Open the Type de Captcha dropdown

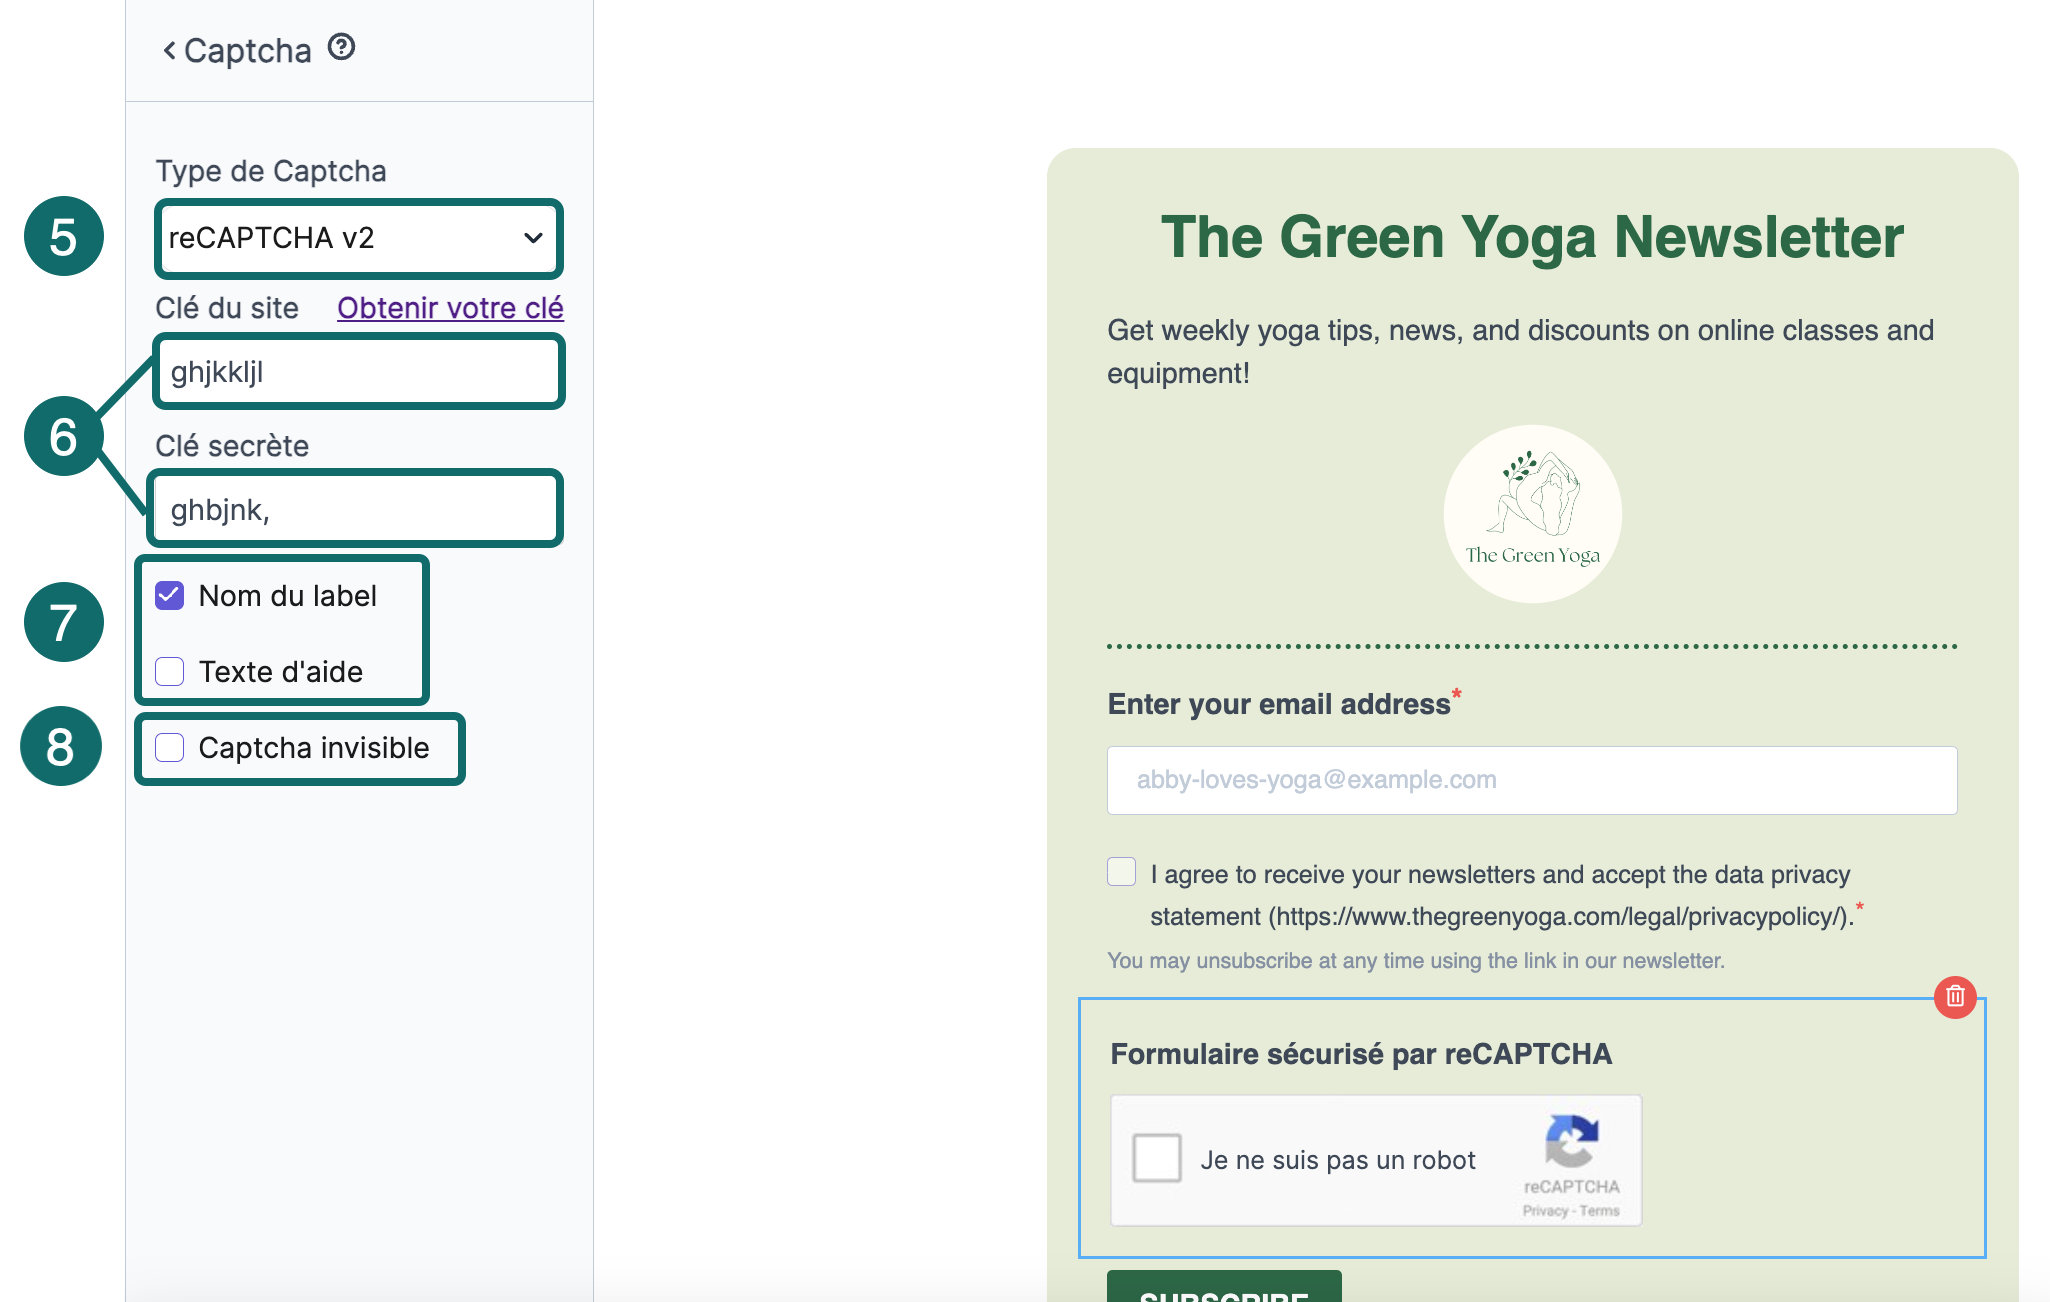(358, 238)
